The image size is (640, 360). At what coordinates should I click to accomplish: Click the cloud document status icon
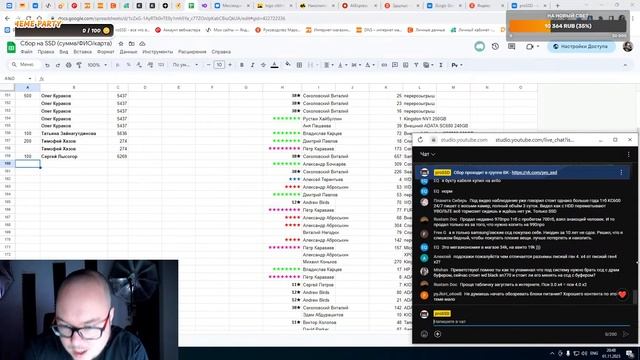[x=142, y=44]
